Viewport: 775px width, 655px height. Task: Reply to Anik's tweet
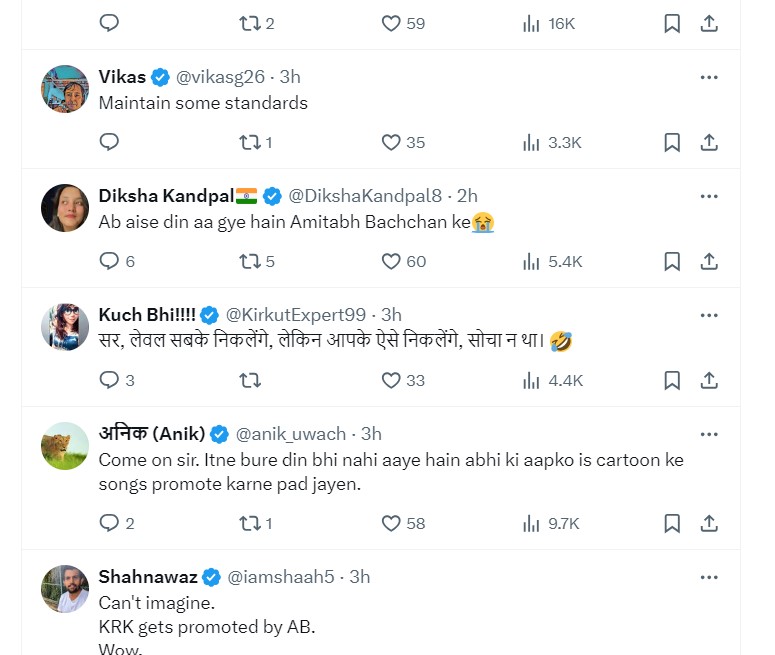pos(109,523)
